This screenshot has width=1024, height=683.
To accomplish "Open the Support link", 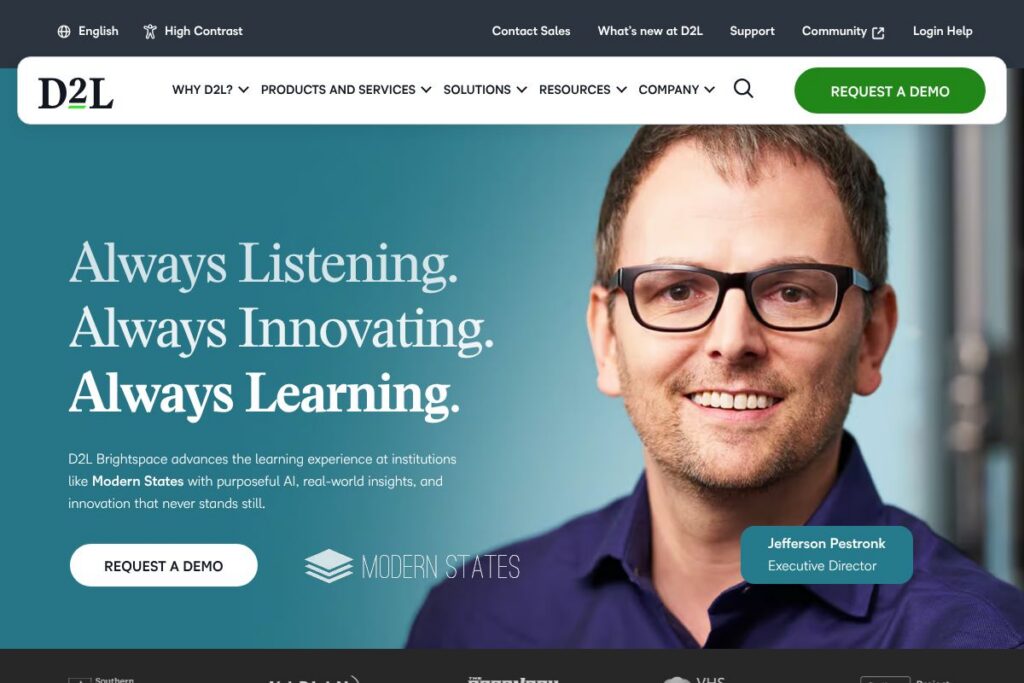I will 752,31.
